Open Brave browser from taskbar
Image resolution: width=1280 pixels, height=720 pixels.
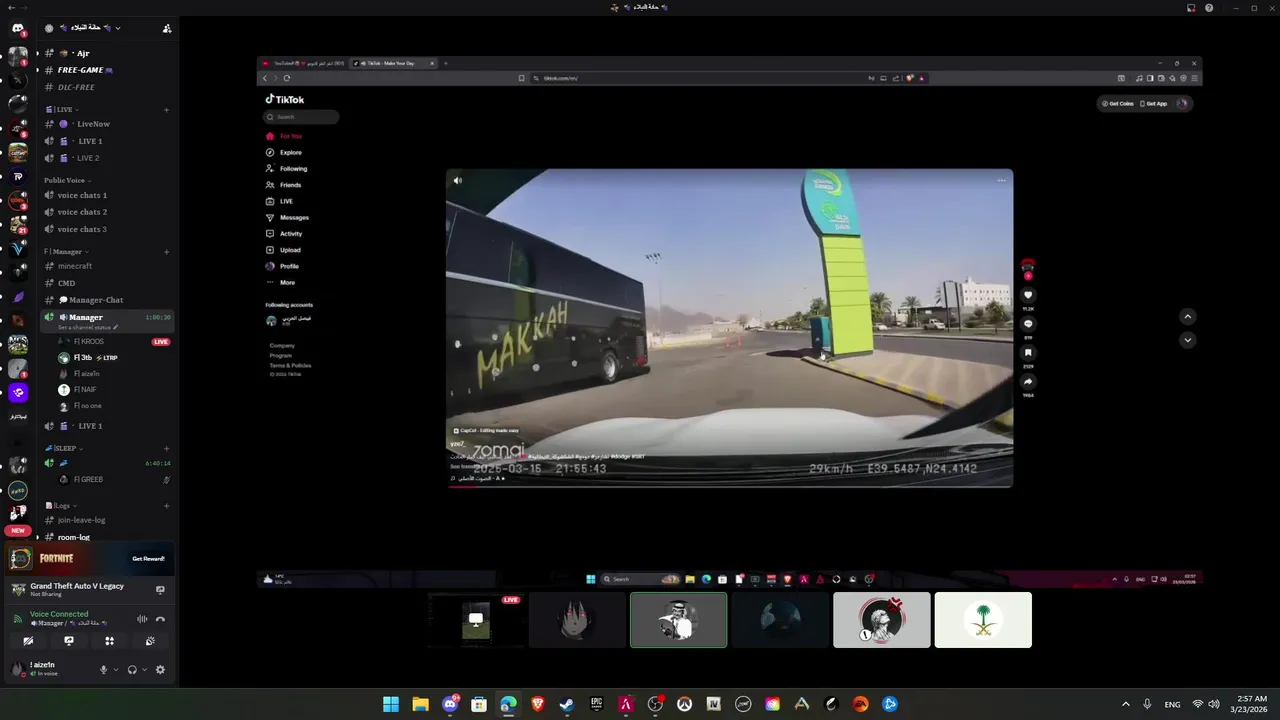coord(538,704)
